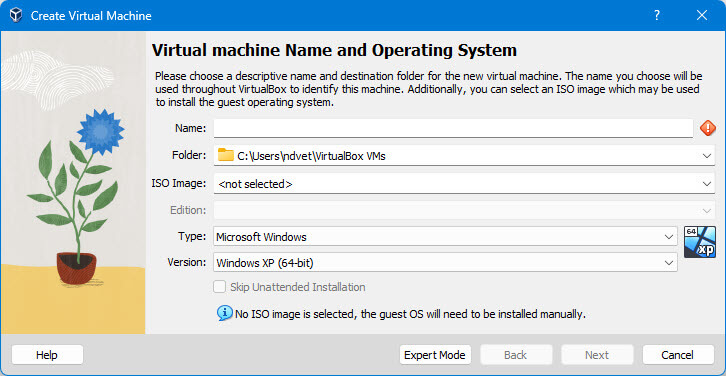Toggle Skip Unattended Installation checkbox

coord(219,287)
